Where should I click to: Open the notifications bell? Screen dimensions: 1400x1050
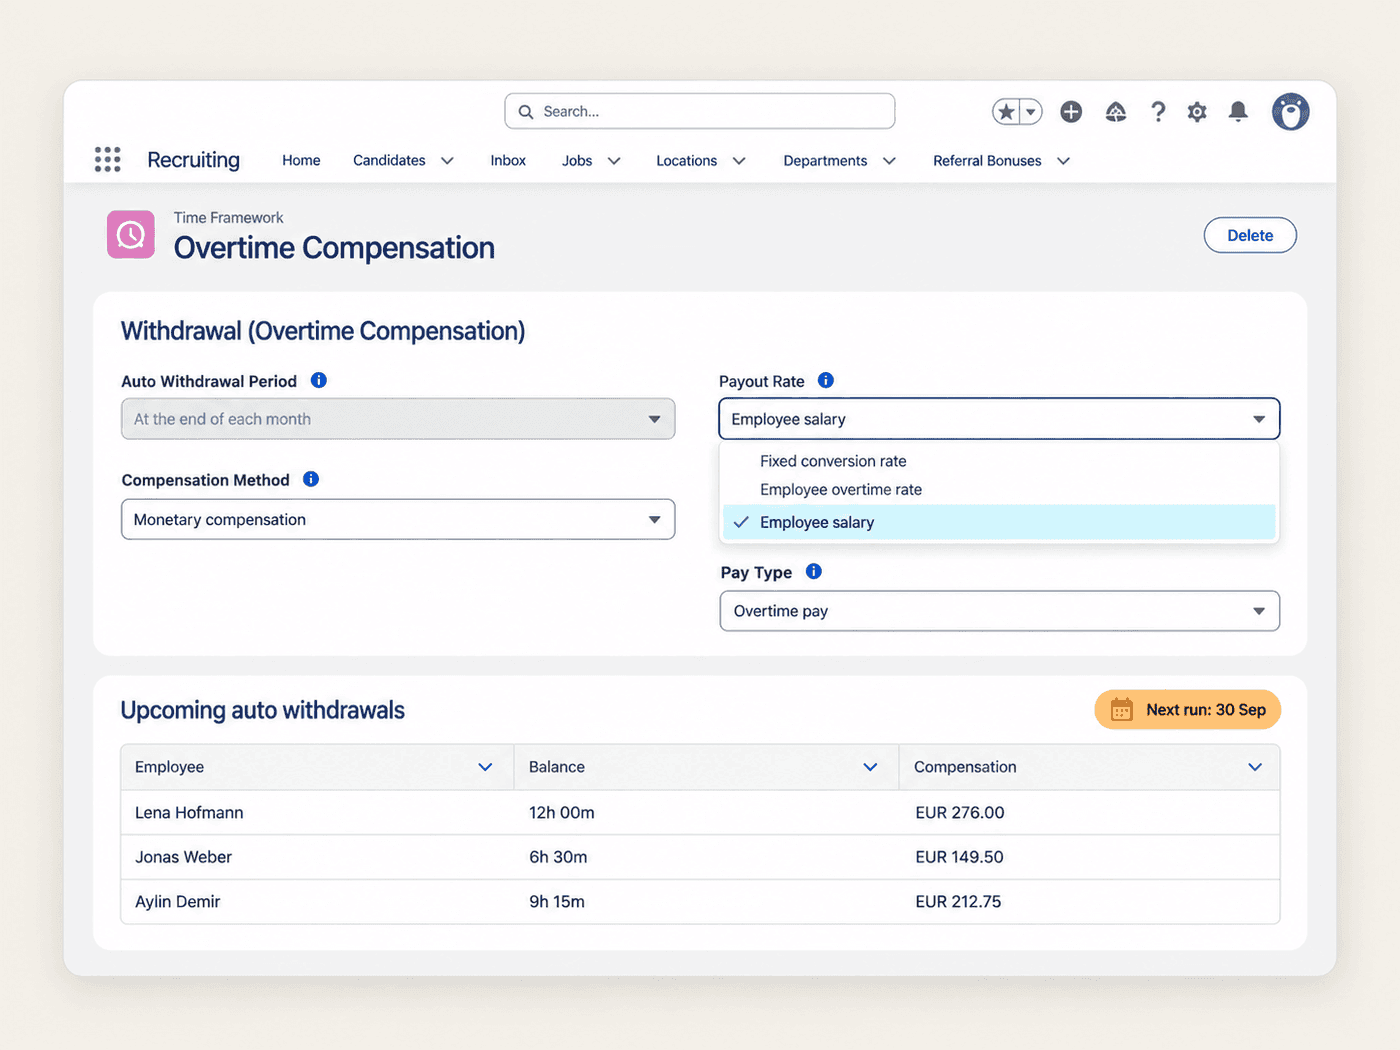click(1238, 112)
